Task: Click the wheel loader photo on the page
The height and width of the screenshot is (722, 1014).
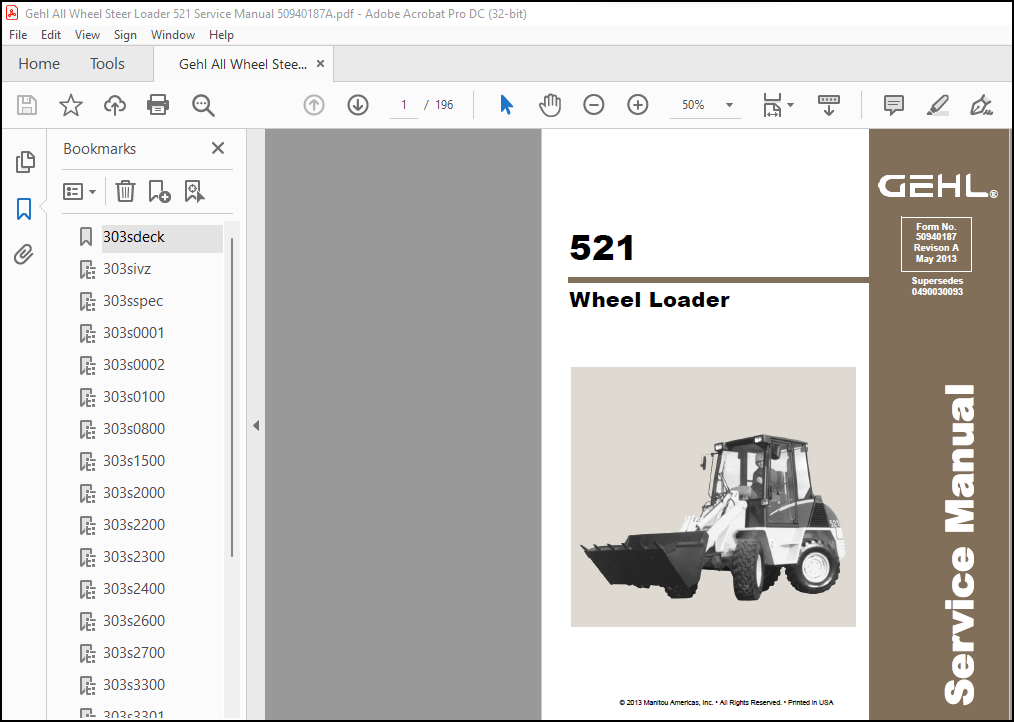Action: click(x=713, y=497)
